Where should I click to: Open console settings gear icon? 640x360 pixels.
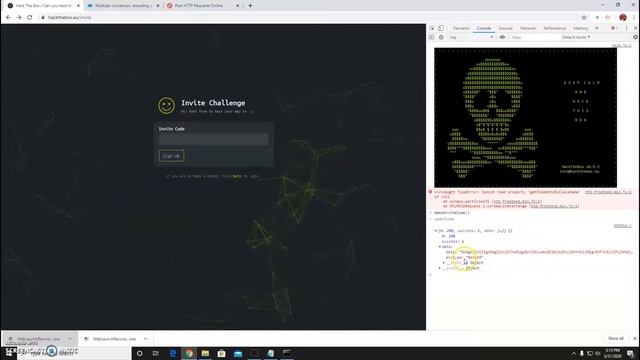tap(636, 37)
